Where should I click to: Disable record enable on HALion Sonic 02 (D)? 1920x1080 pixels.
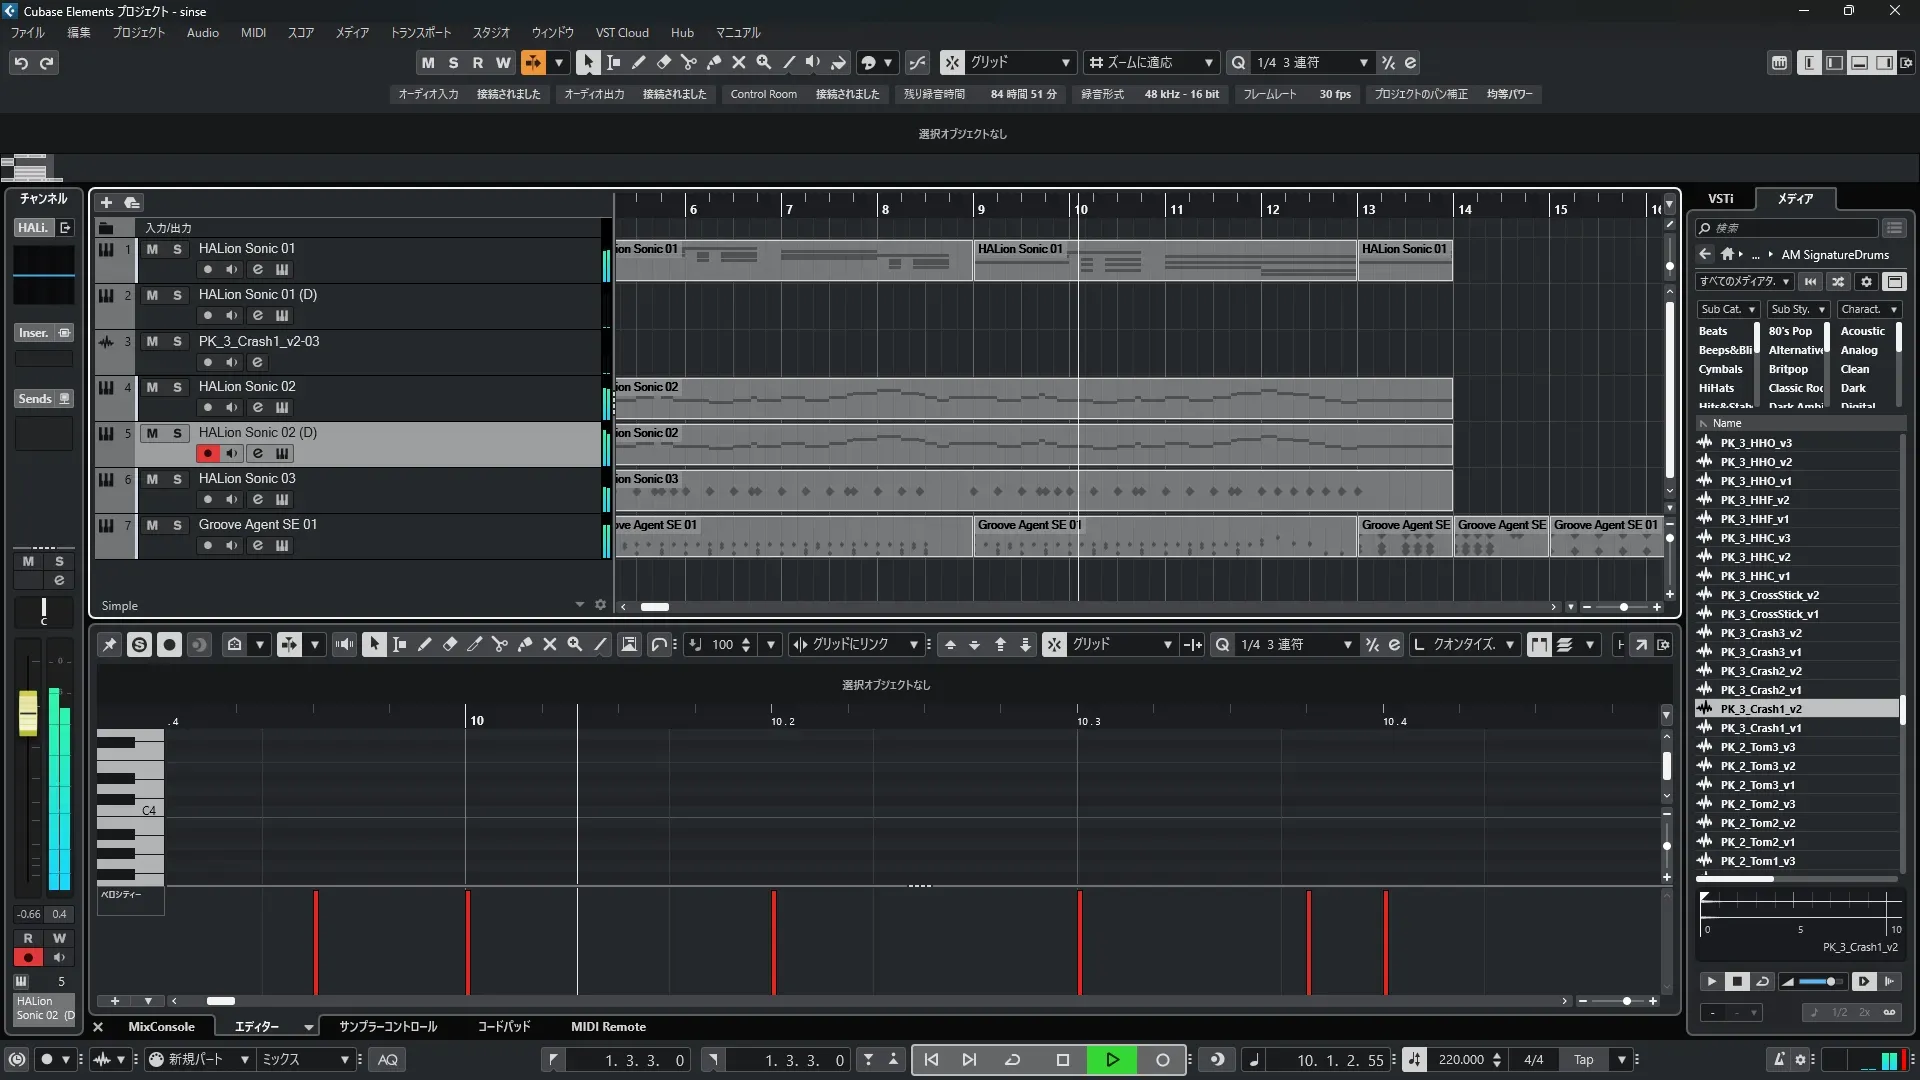click(207, 453)
